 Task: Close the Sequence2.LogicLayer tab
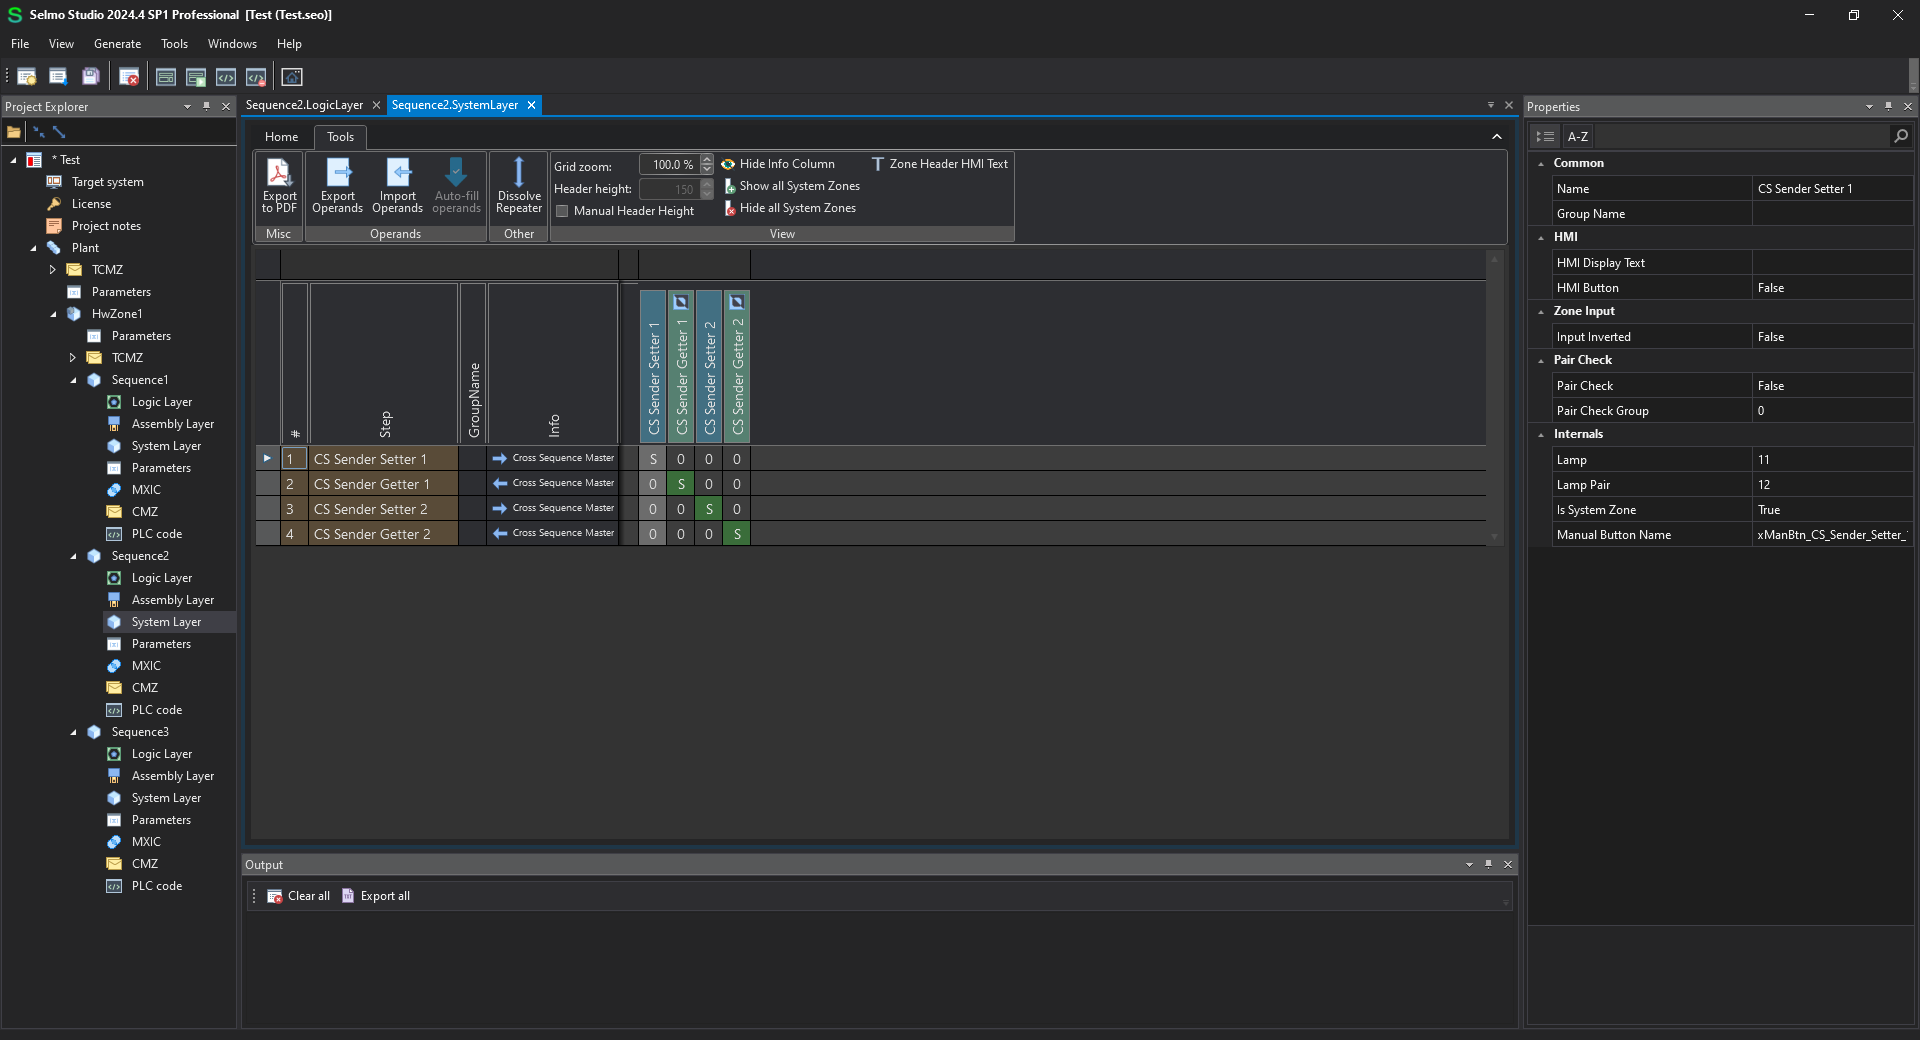point(376,105)
